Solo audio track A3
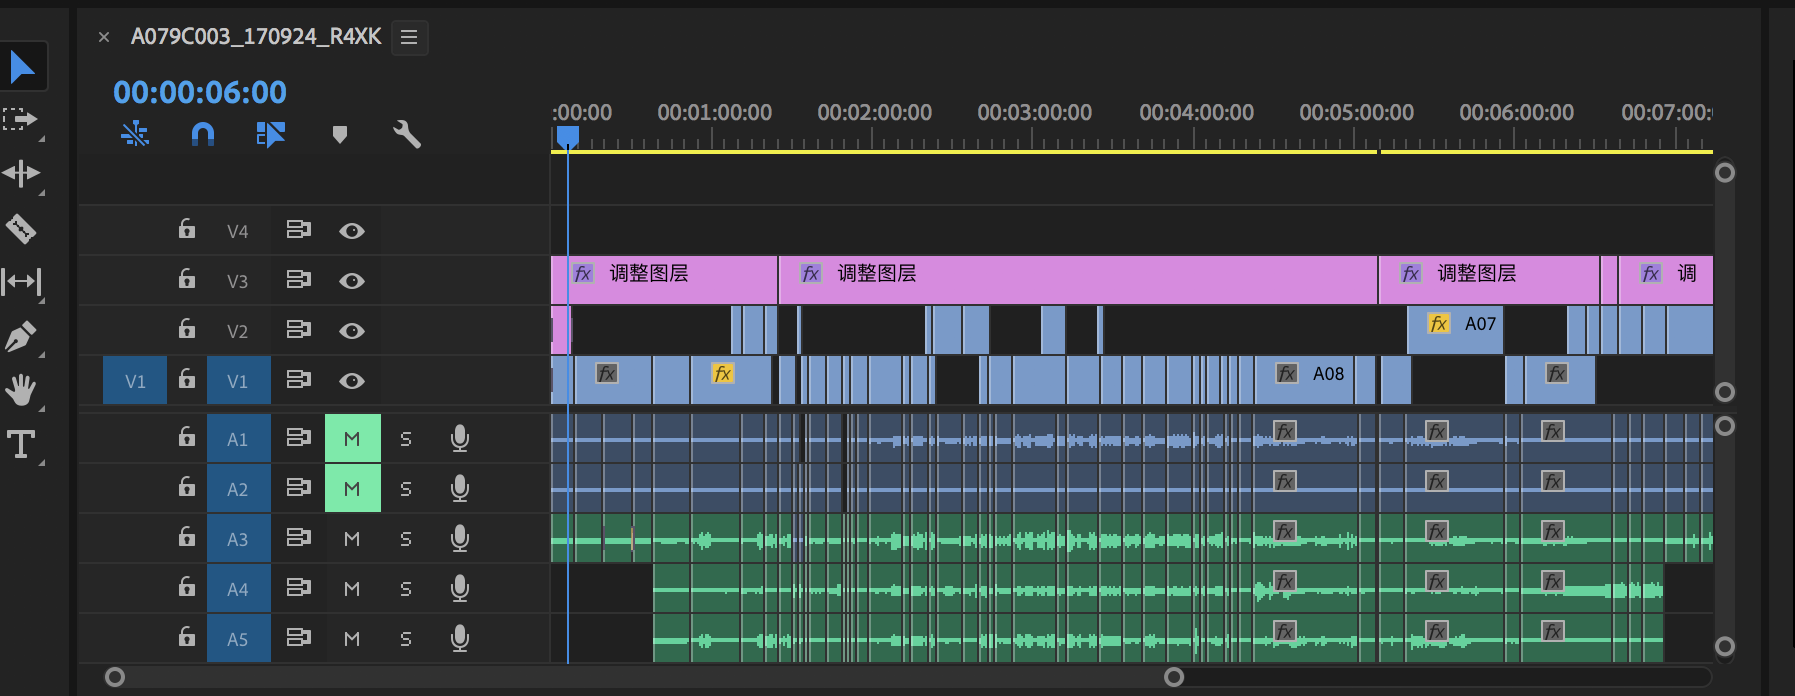1795x696 pixels. point(405,539)
